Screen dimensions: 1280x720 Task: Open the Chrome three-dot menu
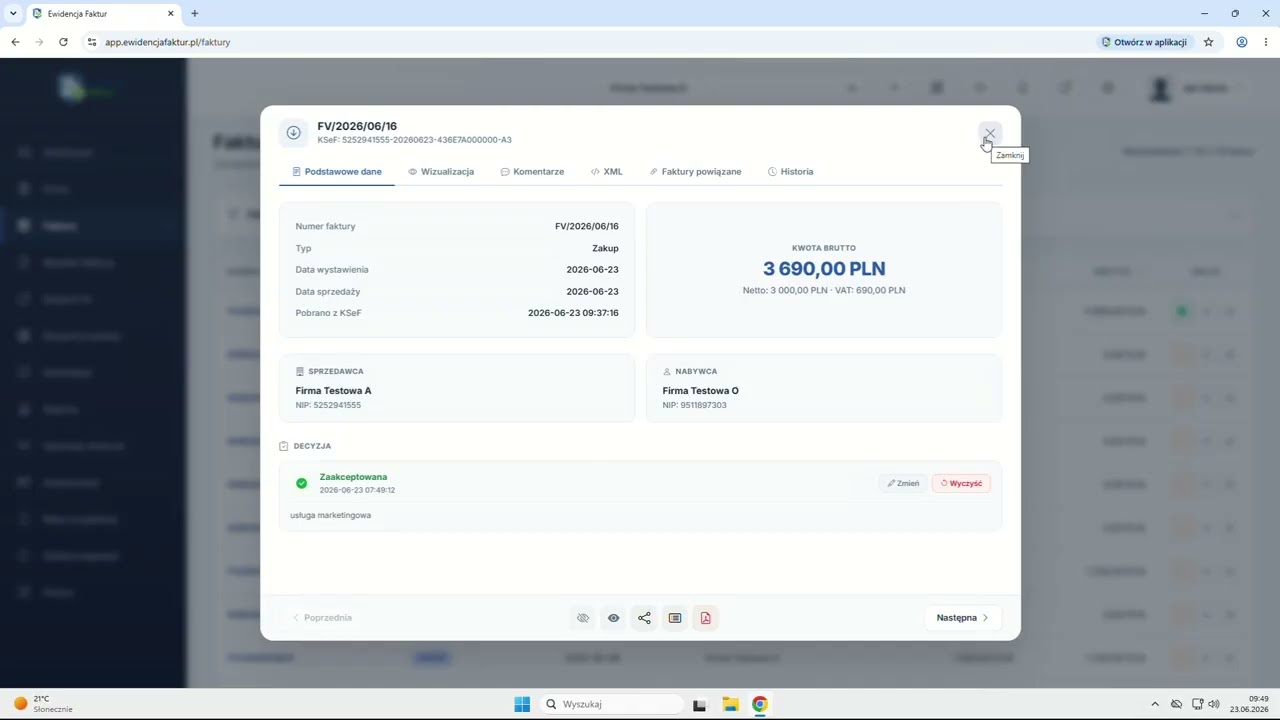click(1266, 42)
